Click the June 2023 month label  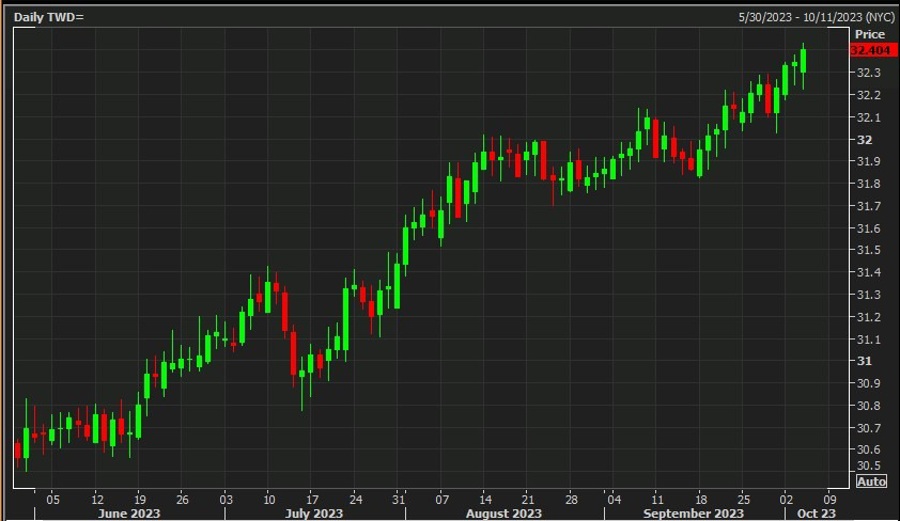click(129, 514)
